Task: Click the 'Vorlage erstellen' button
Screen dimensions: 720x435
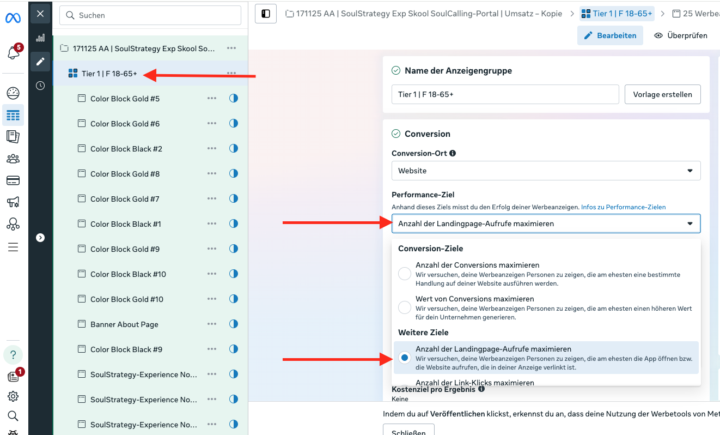Action: (x=663, y=94)
